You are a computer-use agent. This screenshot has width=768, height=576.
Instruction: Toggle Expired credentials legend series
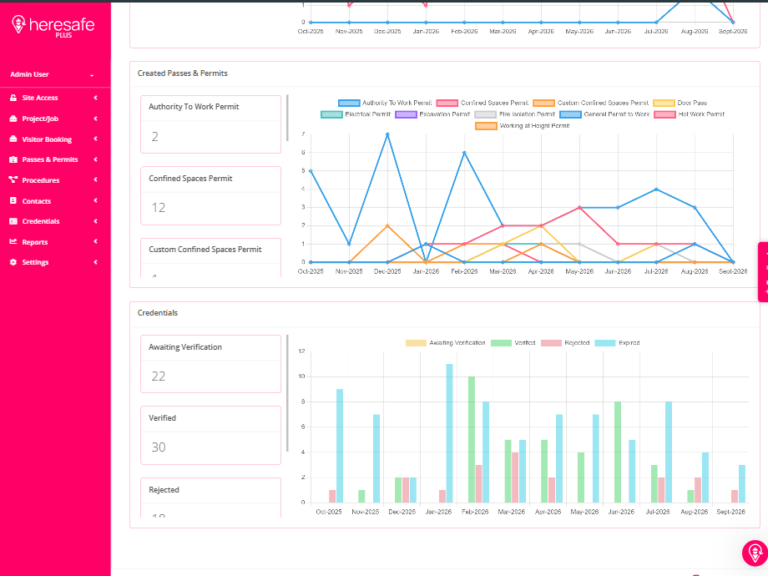(x=617, y=343)
